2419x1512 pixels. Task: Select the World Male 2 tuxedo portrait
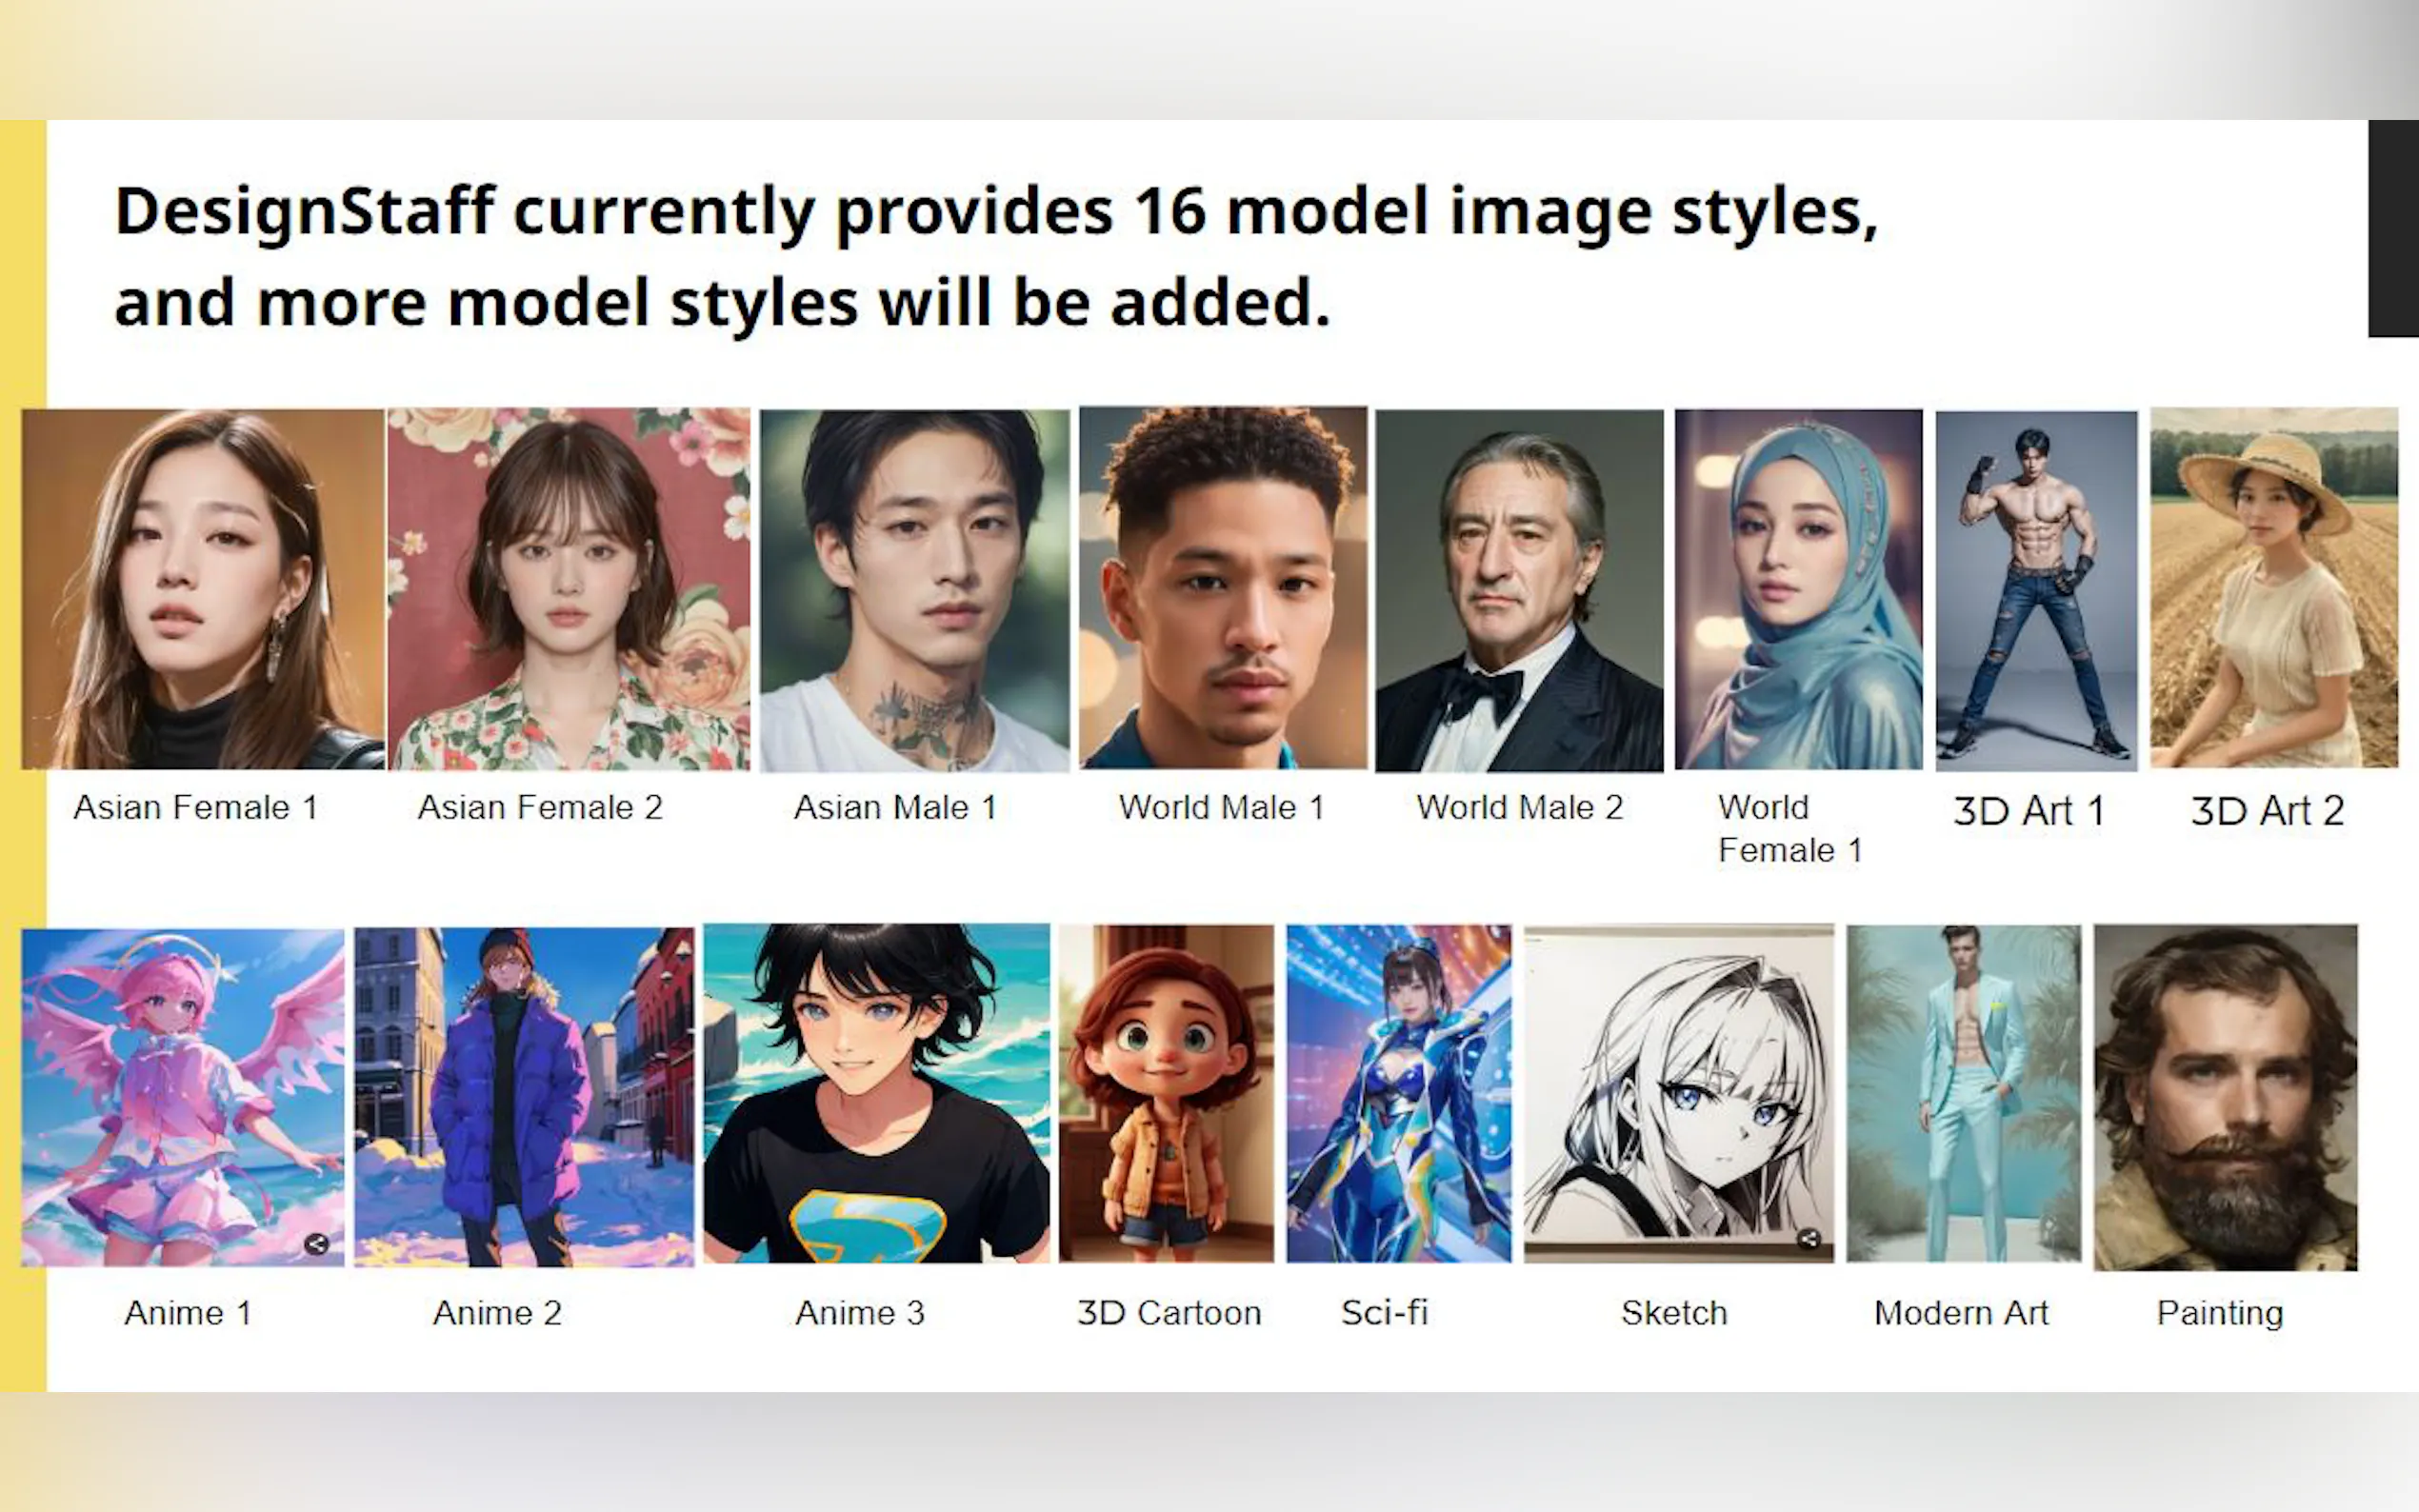coord(1519,590)
